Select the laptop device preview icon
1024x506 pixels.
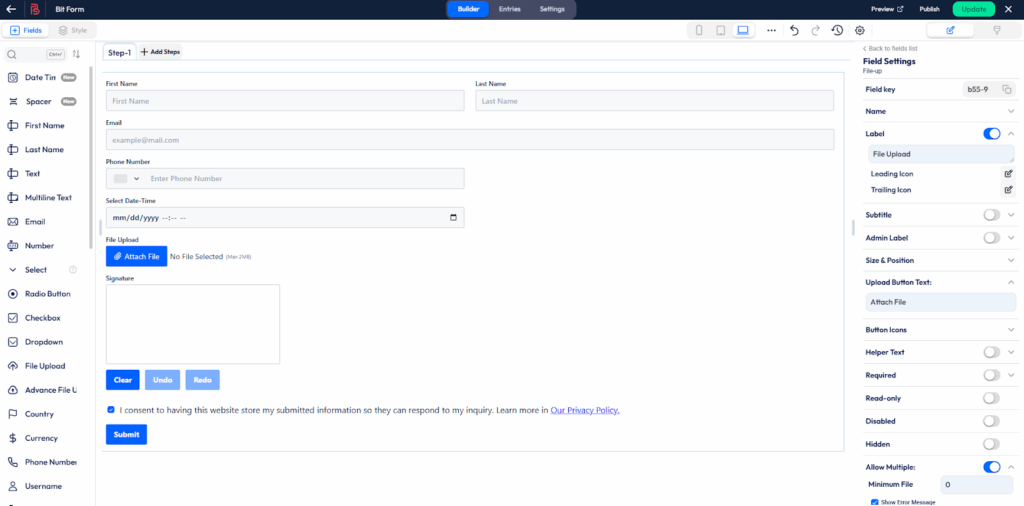pyautogui.click(x=743, y=30)
